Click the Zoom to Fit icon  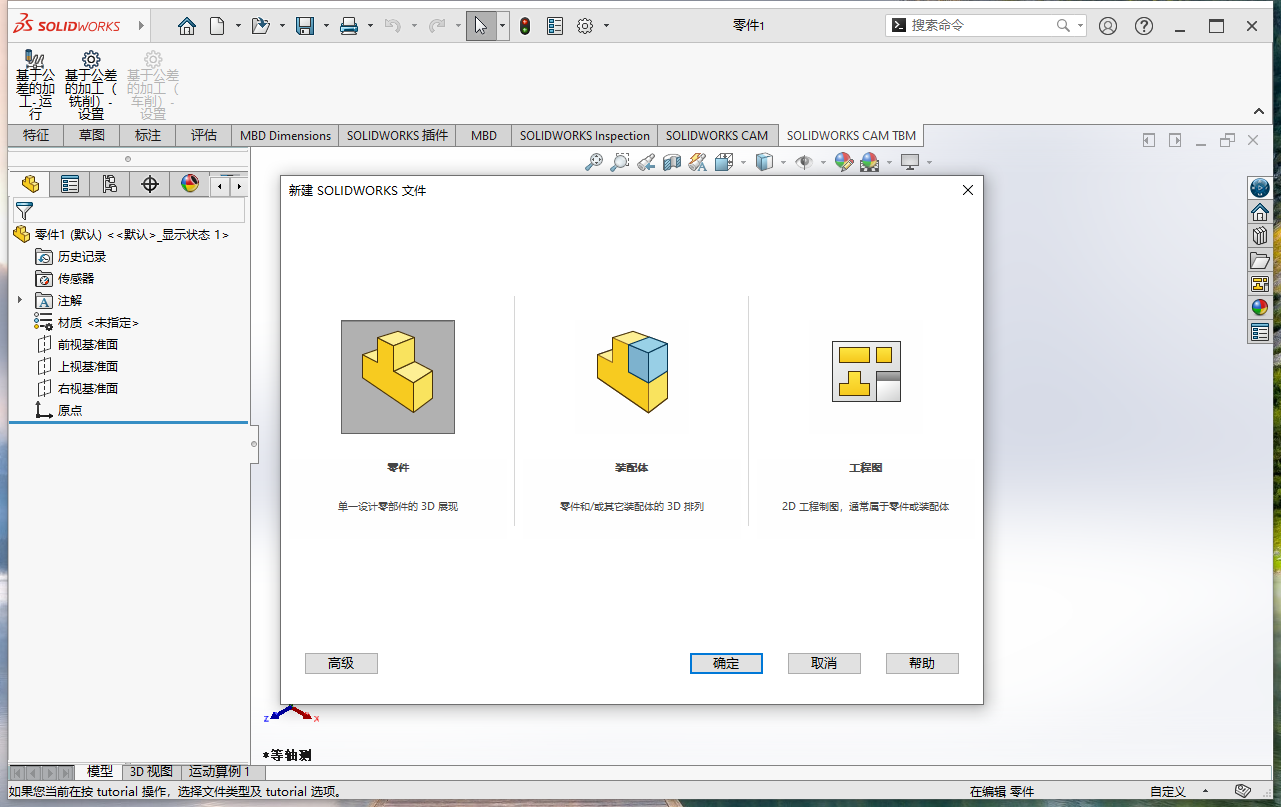[594, 162]
